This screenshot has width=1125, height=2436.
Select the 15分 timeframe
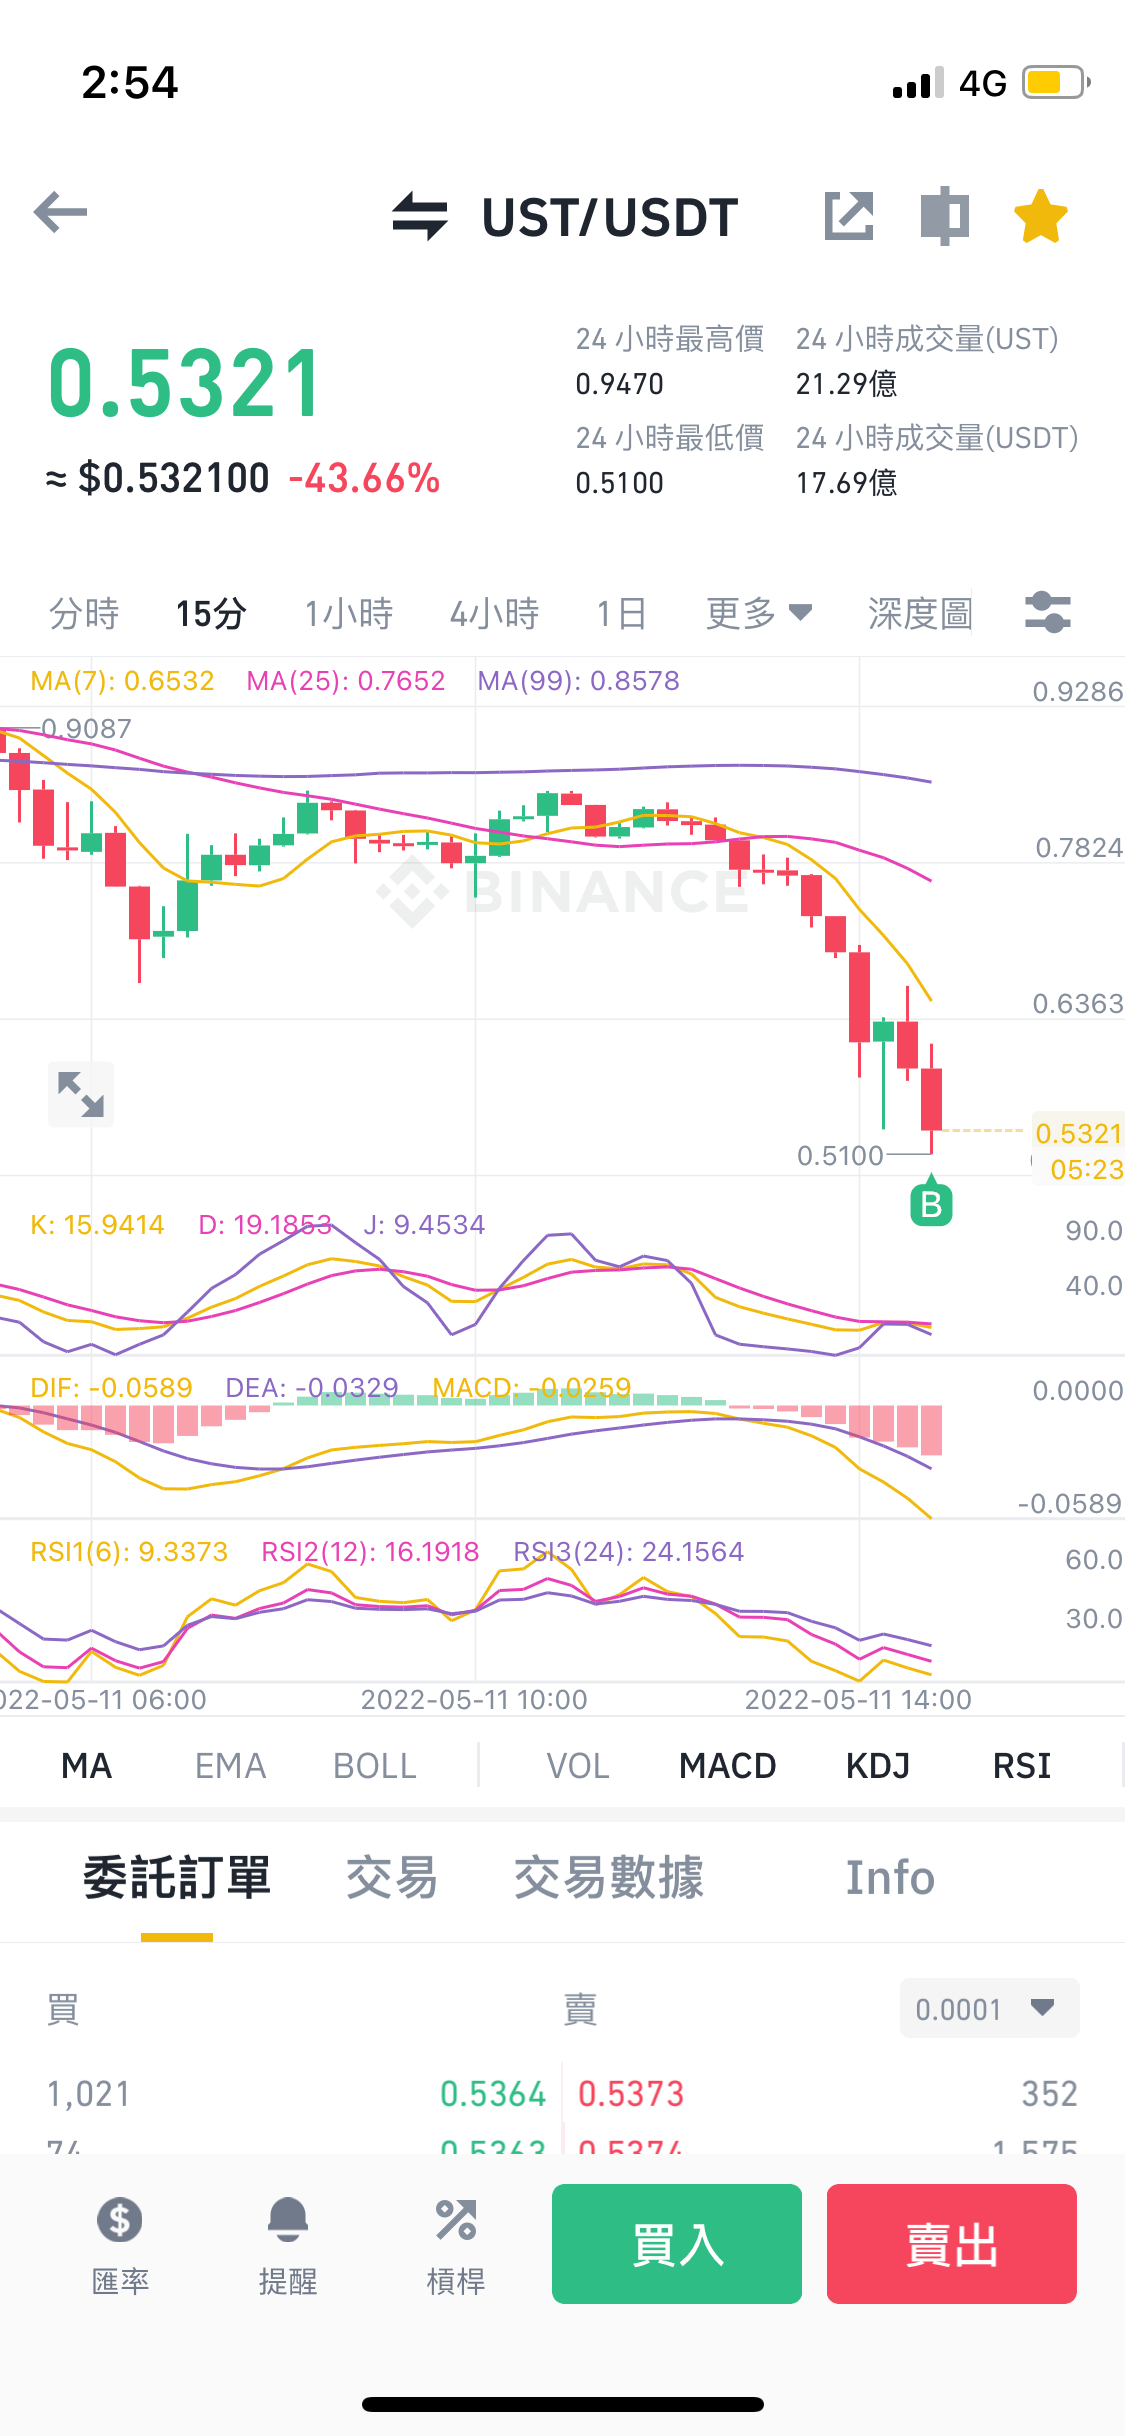(211, 613)
